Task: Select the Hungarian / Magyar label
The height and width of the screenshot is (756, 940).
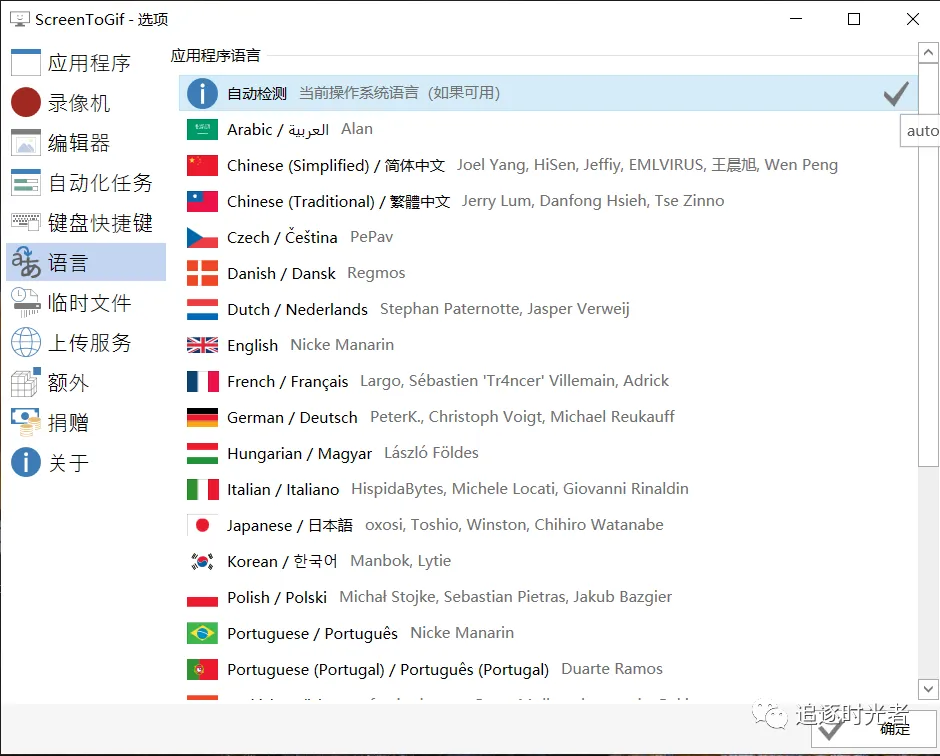Action: [x=299, y=454]
